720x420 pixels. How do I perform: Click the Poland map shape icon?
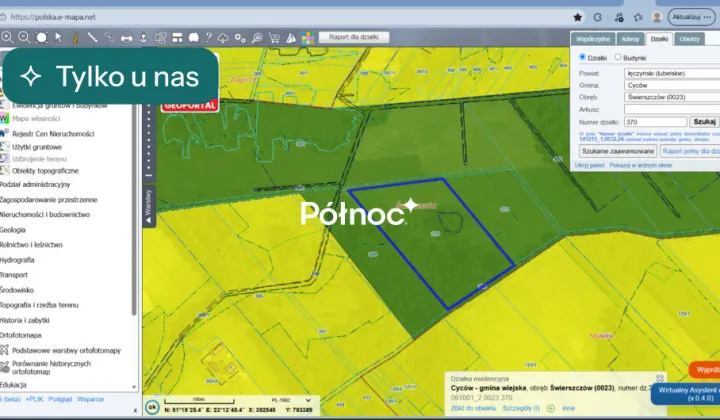click(194, 38)
